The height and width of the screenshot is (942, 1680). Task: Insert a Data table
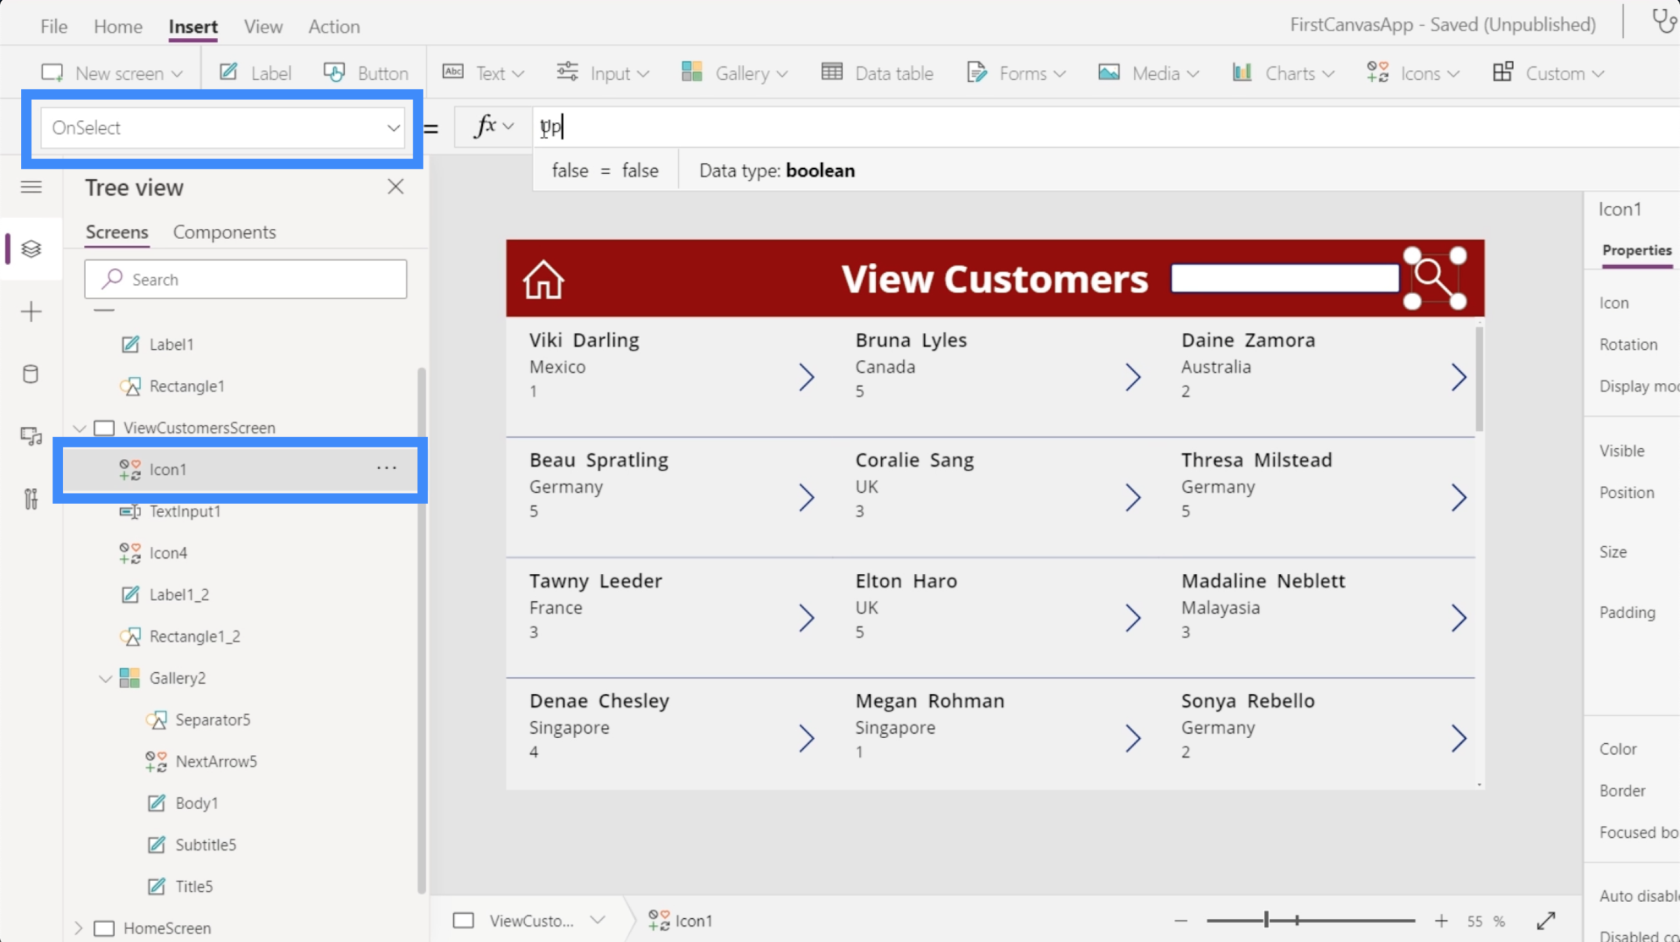877,73
